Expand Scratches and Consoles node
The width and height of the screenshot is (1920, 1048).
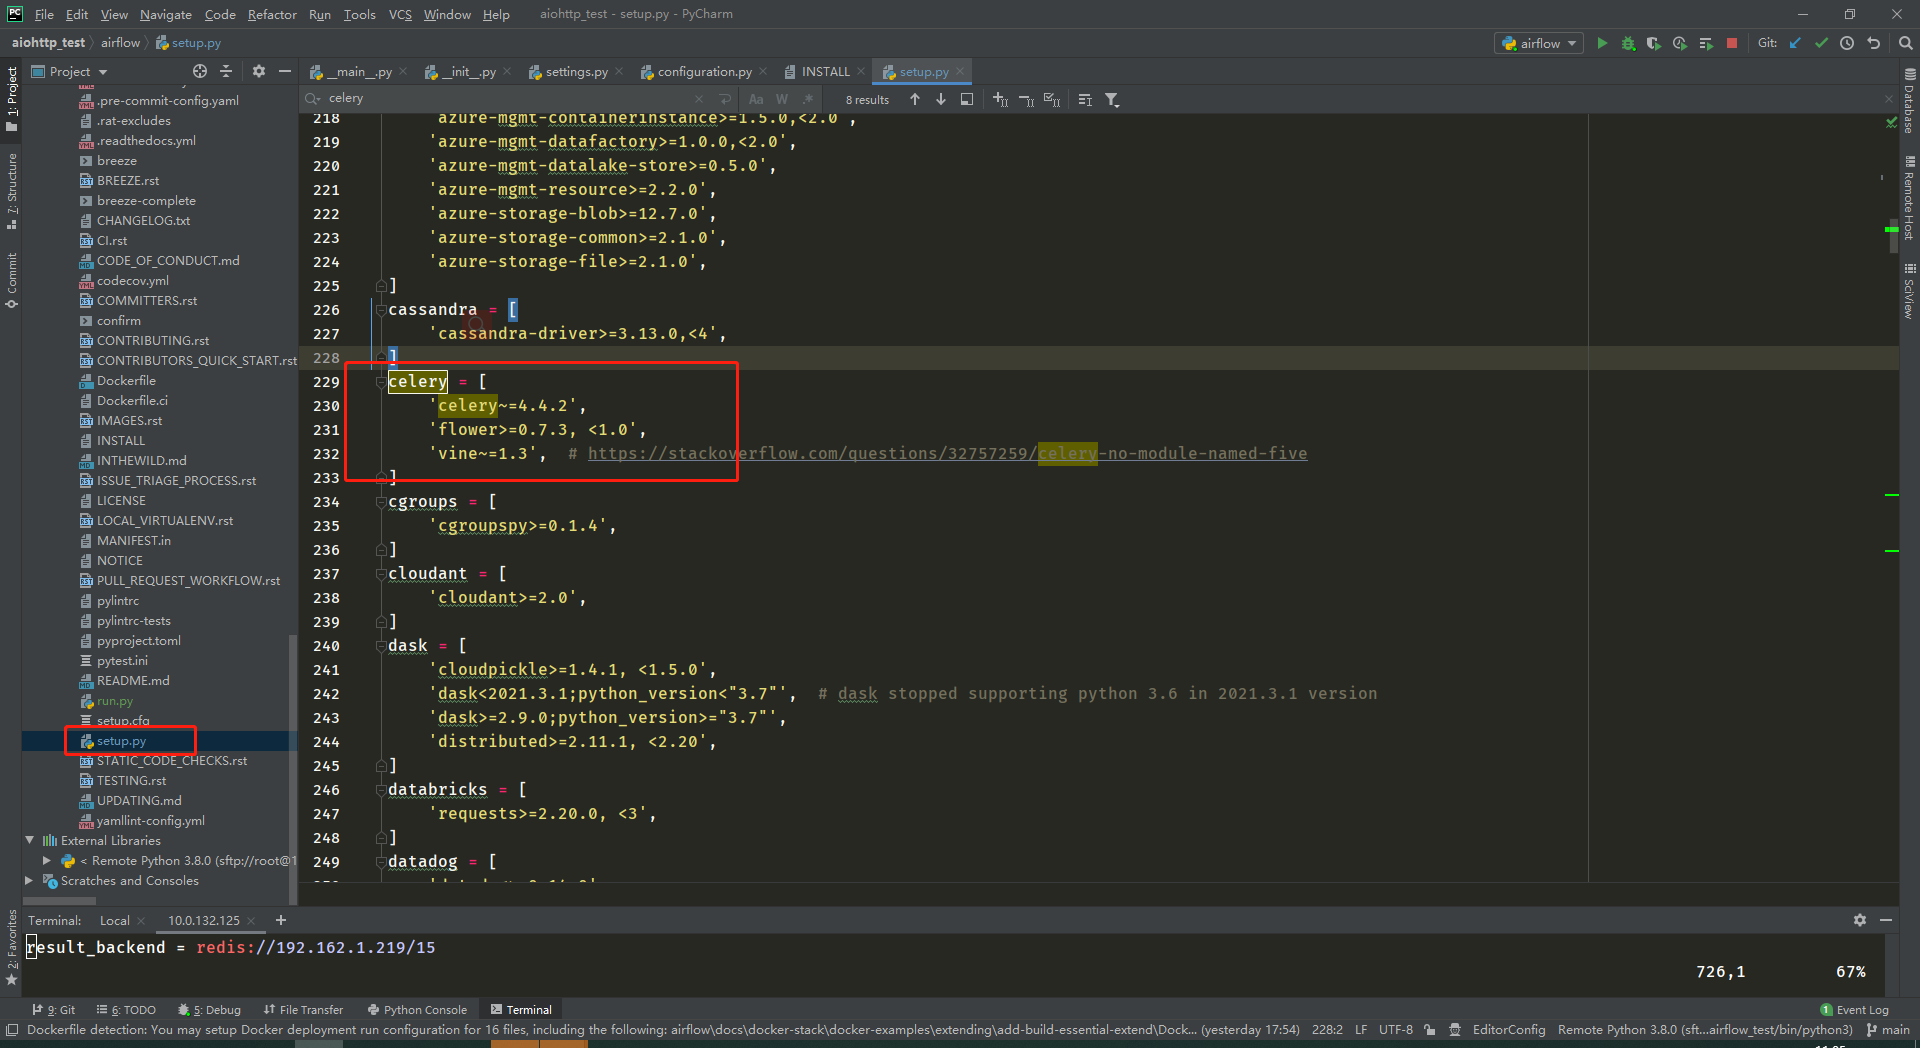tap(29, 880)
